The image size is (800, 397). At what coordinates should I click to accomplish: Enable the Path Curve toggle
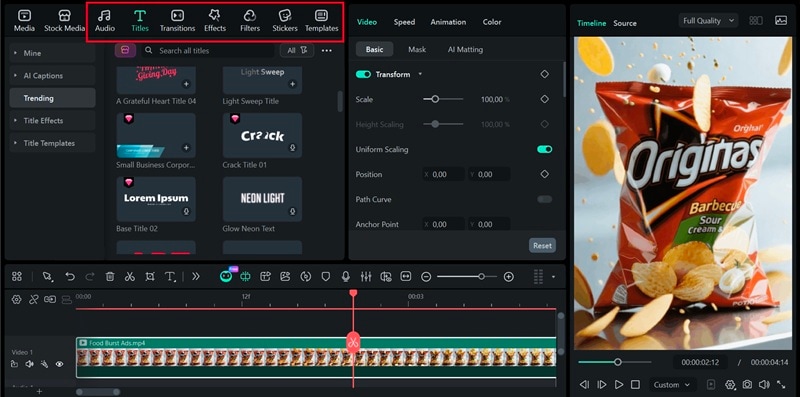544,199
